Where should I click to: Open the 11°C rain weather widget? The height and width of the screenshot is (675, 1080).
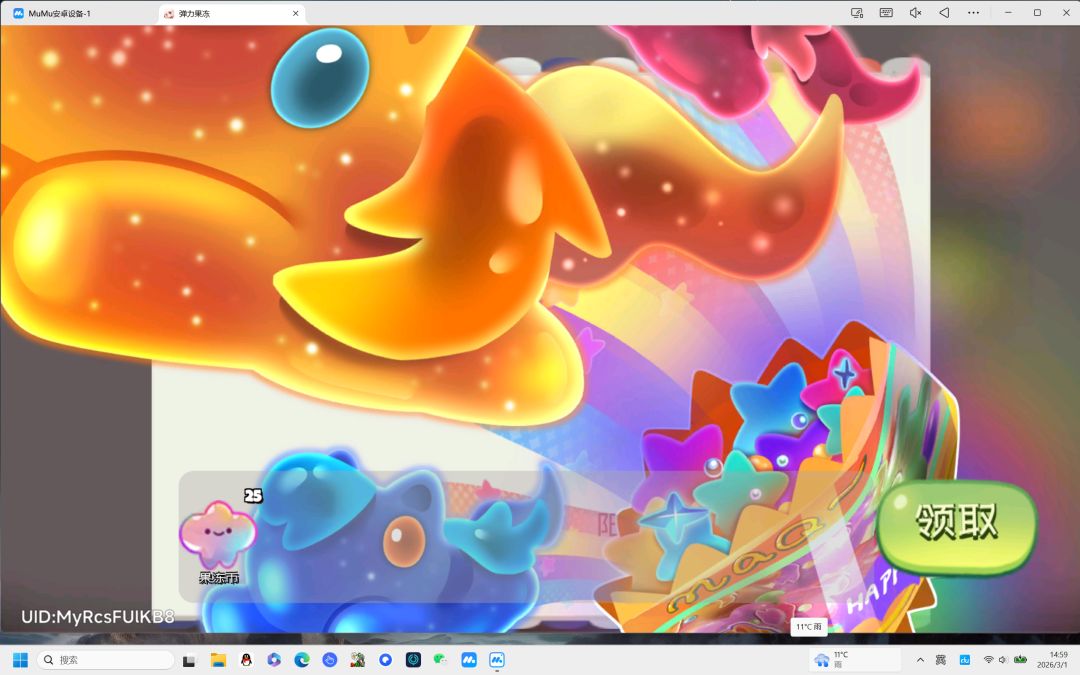tap(855, 659)
